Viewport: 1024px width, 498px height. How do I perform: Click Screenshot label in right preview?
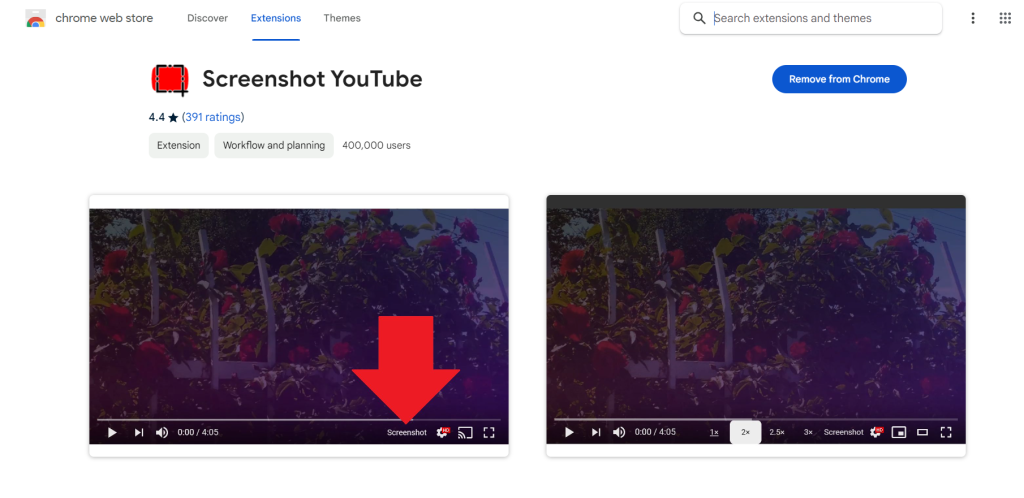tap(843, 432)
